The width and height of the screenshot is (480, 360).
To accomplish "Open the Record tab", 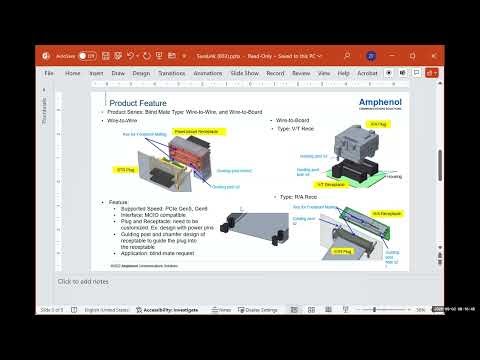I will (x=275, y=73).
